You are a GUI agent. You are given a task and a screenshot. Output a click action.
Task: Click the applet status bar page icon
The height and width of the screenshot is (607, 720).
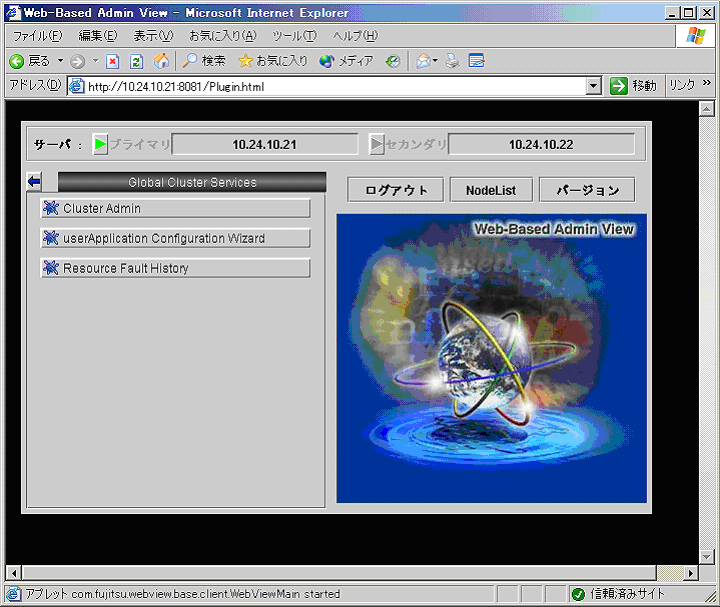point(13,594)
